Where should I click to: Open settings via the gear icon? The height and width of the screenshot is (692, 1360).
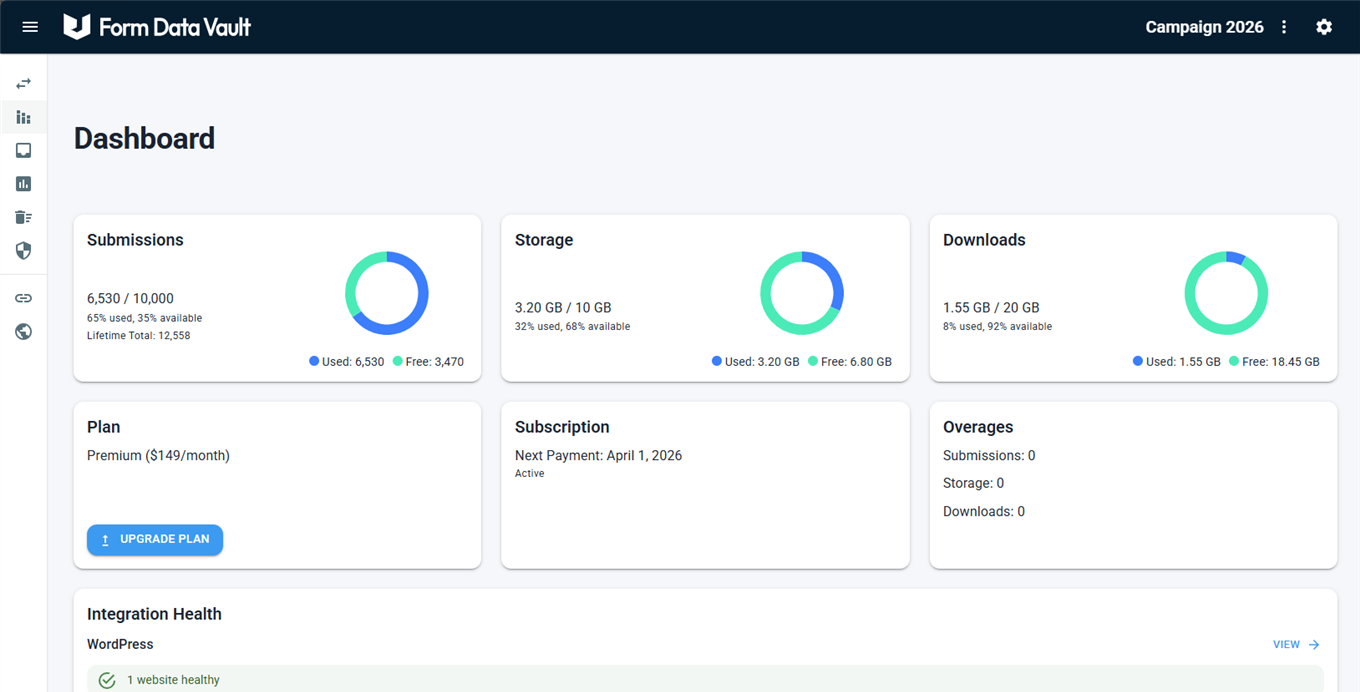1324,27
